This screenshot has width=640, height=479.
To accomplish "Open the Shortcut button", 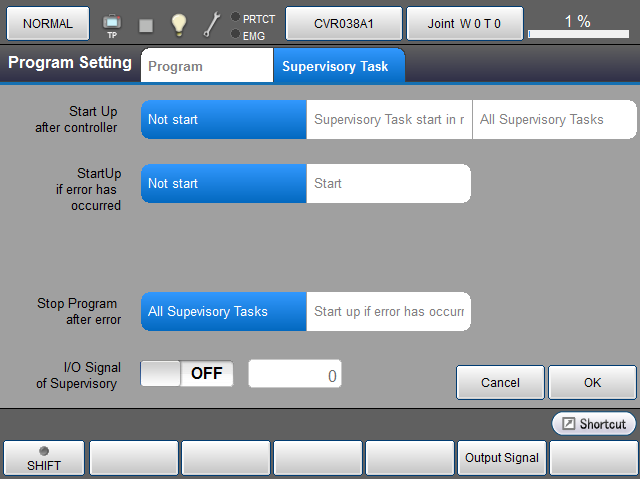I will coord(594,424).
